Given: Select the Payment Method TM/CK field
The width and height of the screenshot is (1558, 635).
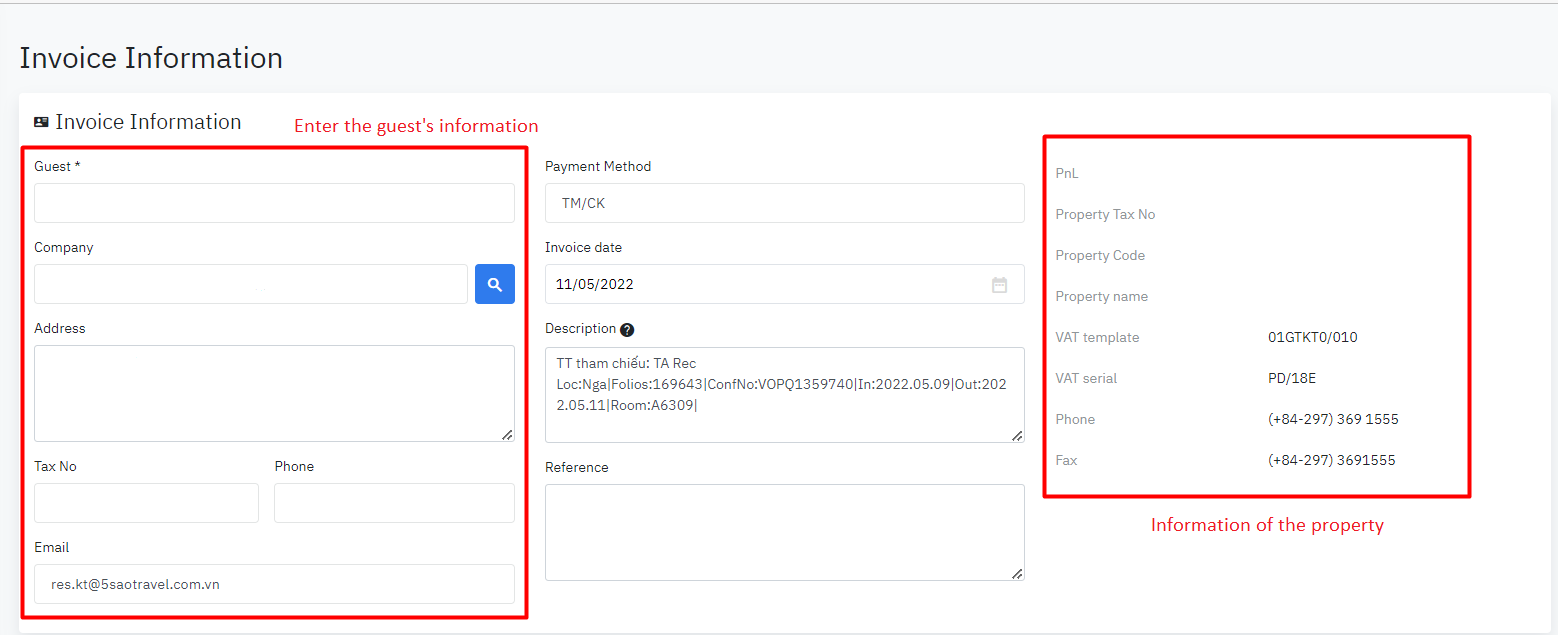Looking at the screenshot, I should pyautogui.click(x=784, y=203).
